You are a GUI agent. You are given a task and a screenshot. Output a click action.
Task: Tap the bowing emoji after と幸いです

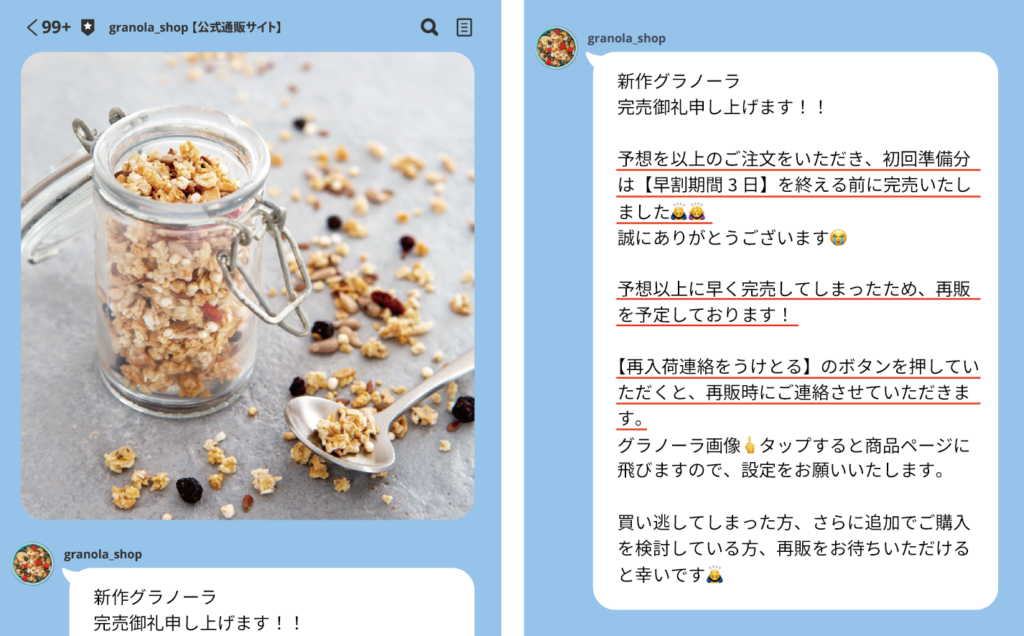[714, 575]
